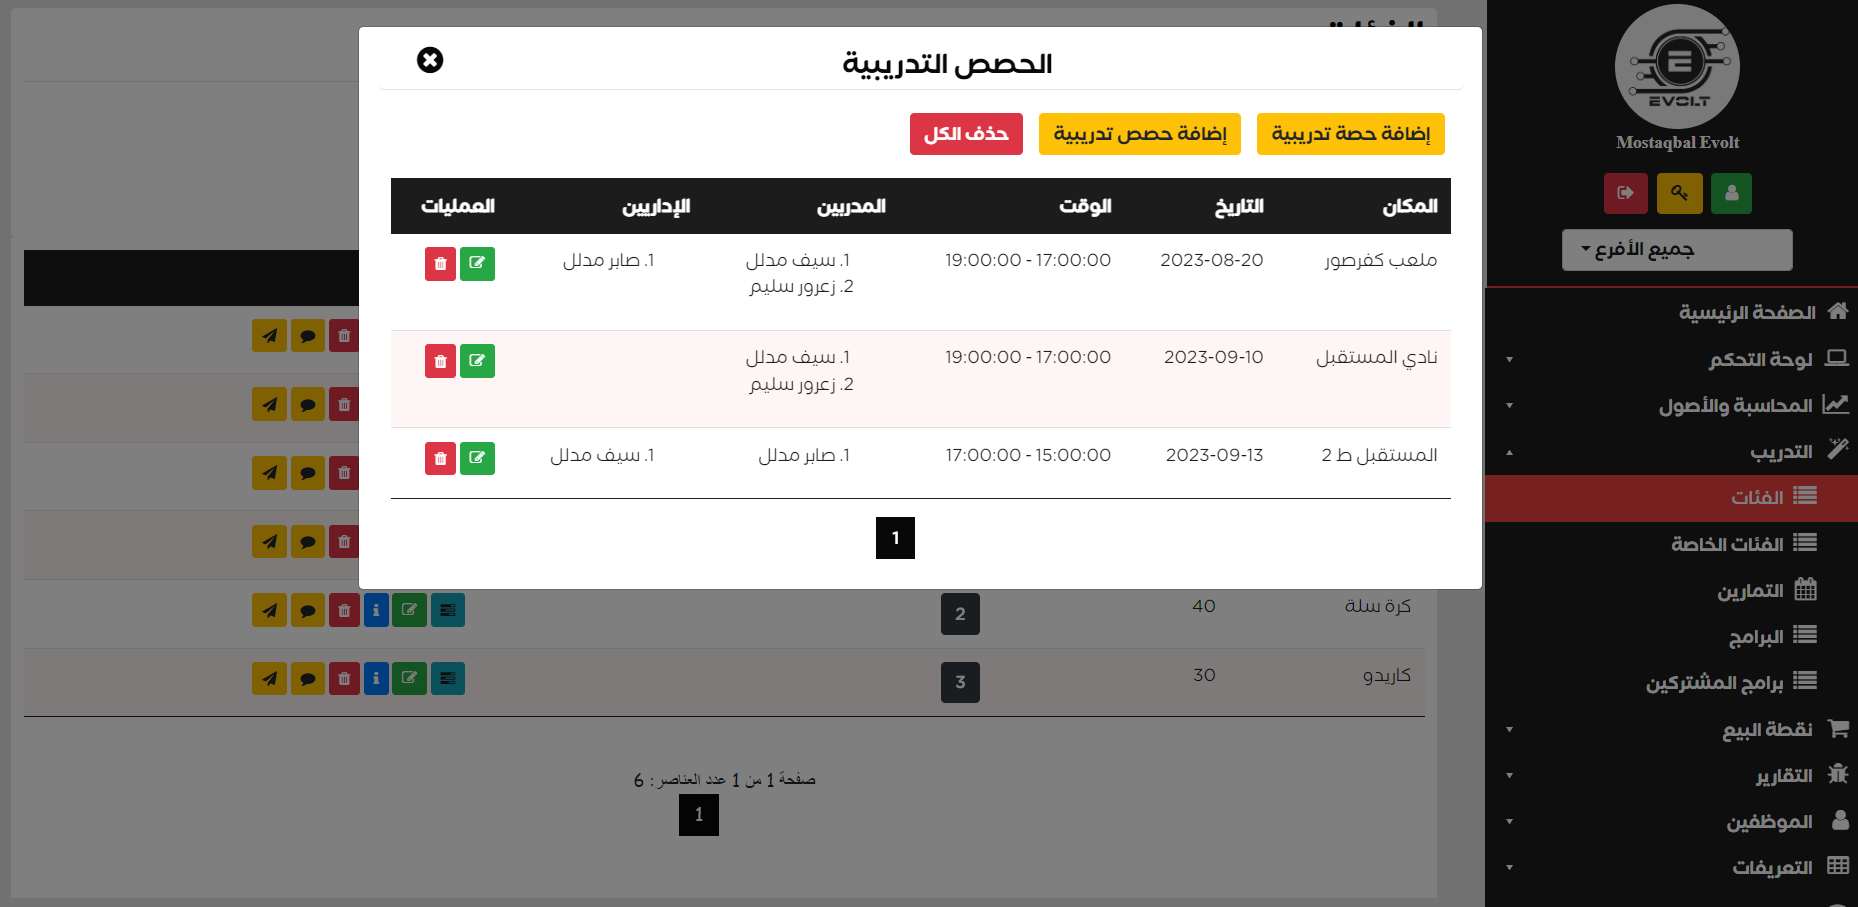This screenshot has height=907, width=1858.
Task: Click the إضافة حصة تدريبية button
Action: (x=1350, y=134)
